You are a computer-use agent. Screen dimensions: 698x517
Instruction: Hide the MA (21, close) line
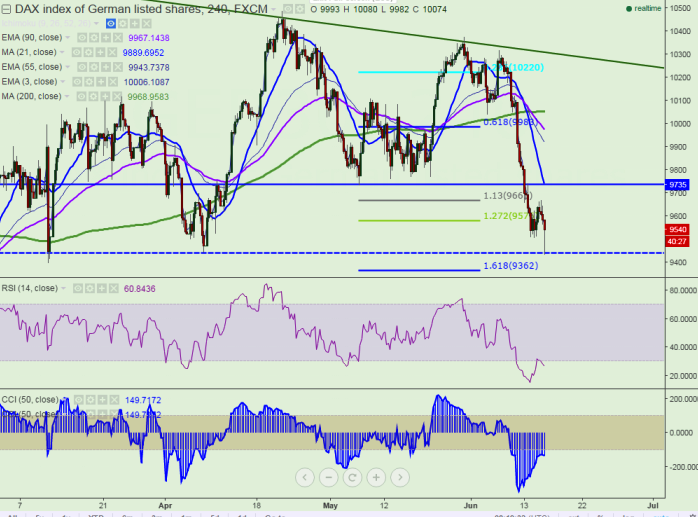(76, 53)
